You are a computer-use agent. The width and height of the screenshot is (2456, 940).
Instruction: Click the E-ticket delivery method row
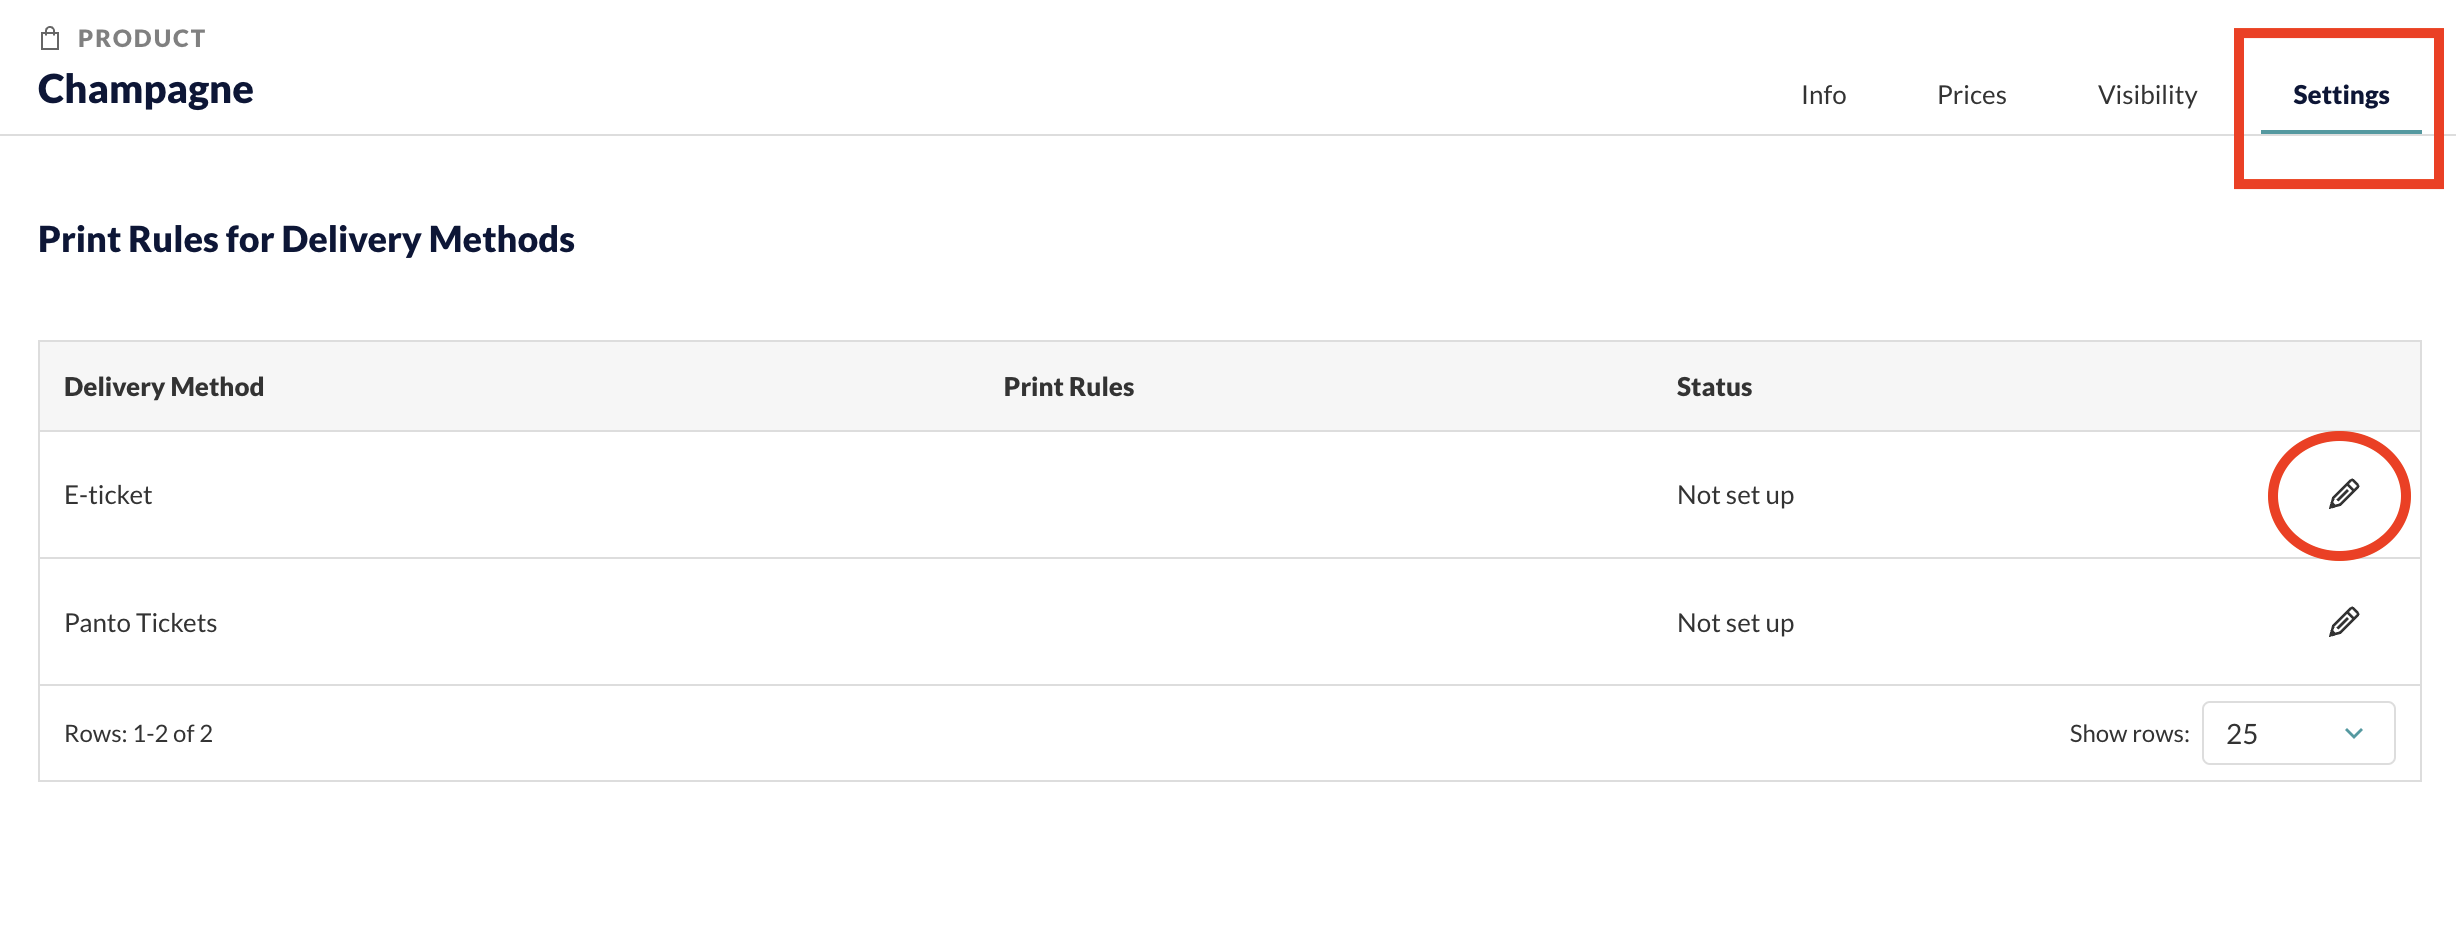point(1229,494)
